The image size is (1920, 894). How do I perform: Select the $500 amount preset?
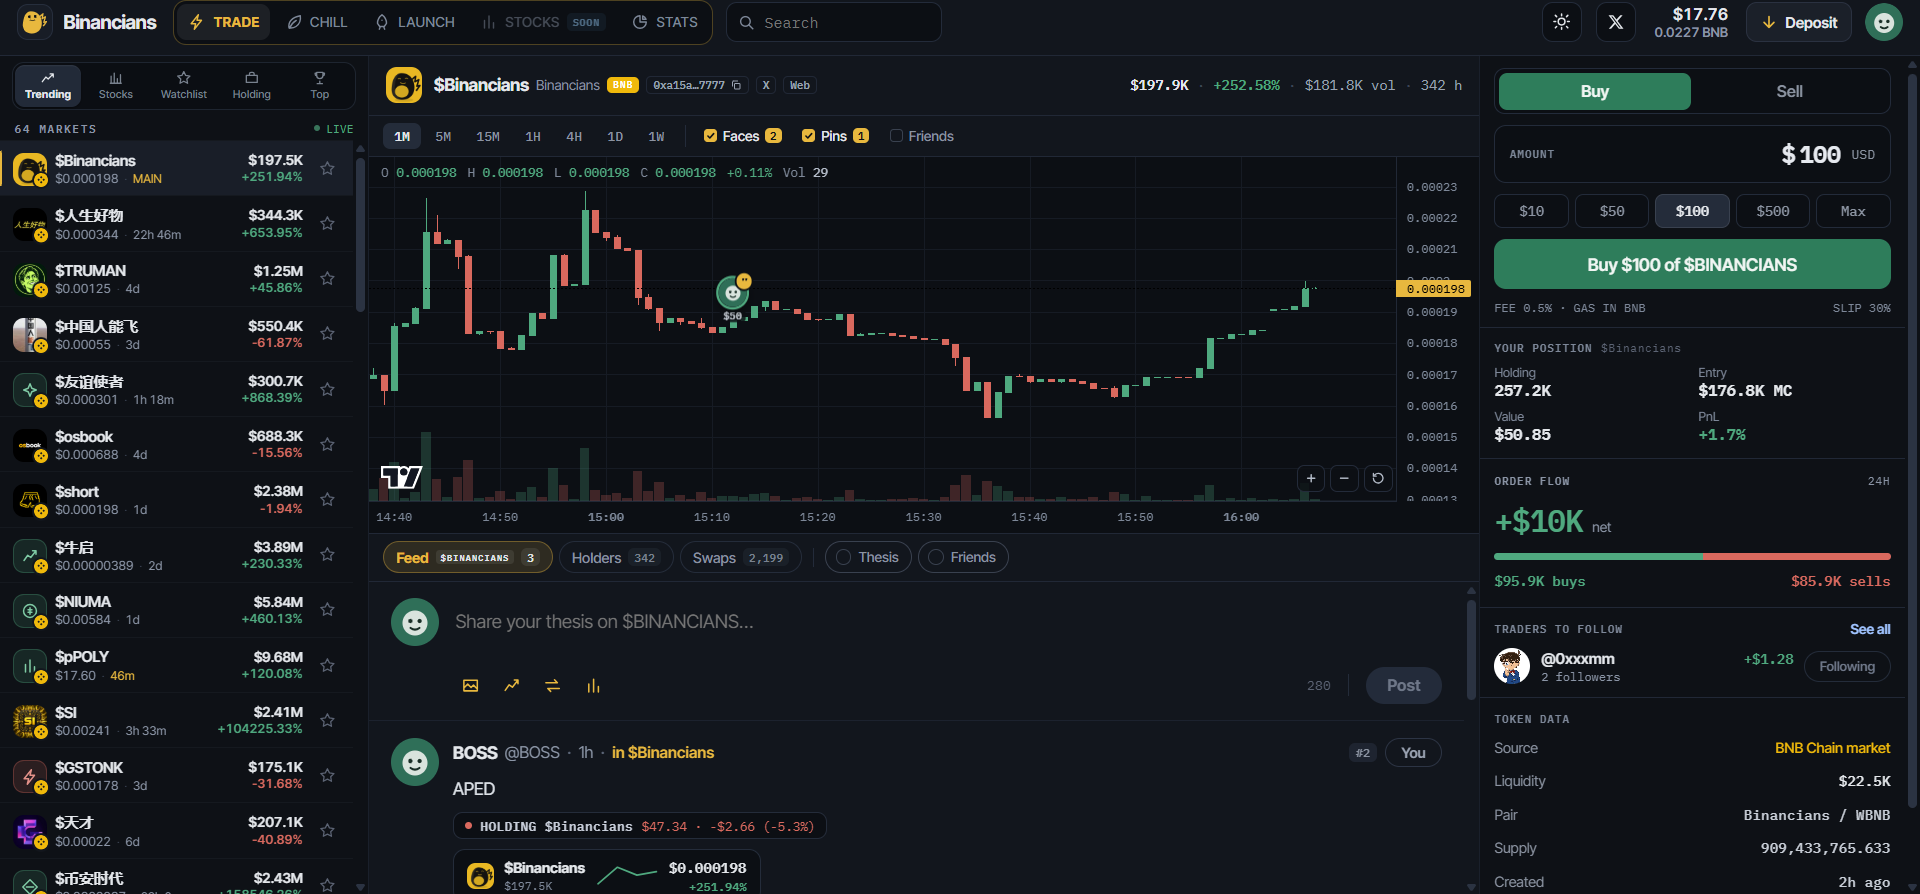[x=1773, y=211]
